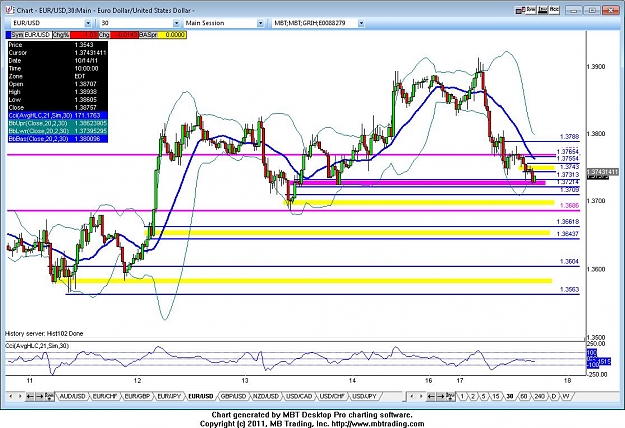This screenshot has width=625, height=428.
Task: Click the 1.3686 magenta level label
Action: [570, 206]
